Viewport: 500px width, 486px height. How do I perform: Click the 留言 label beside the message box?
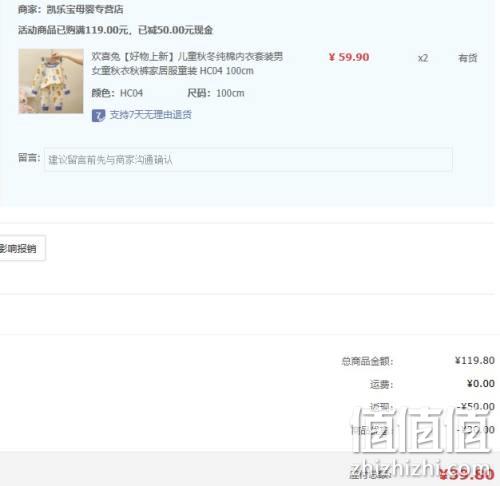29,157
